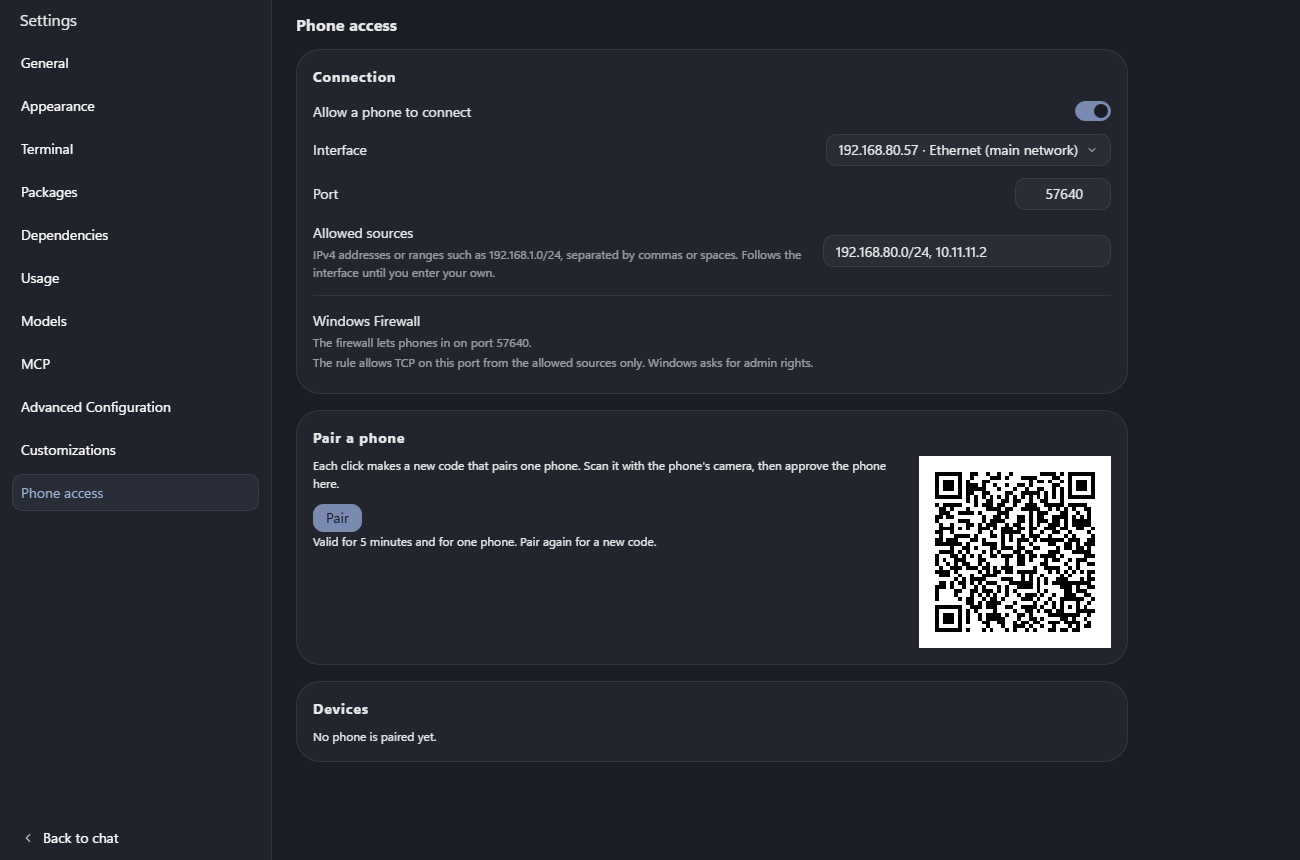Click the Connection section heading
This screenshot has width=1300, height=860.
click(x=354, y=77)
